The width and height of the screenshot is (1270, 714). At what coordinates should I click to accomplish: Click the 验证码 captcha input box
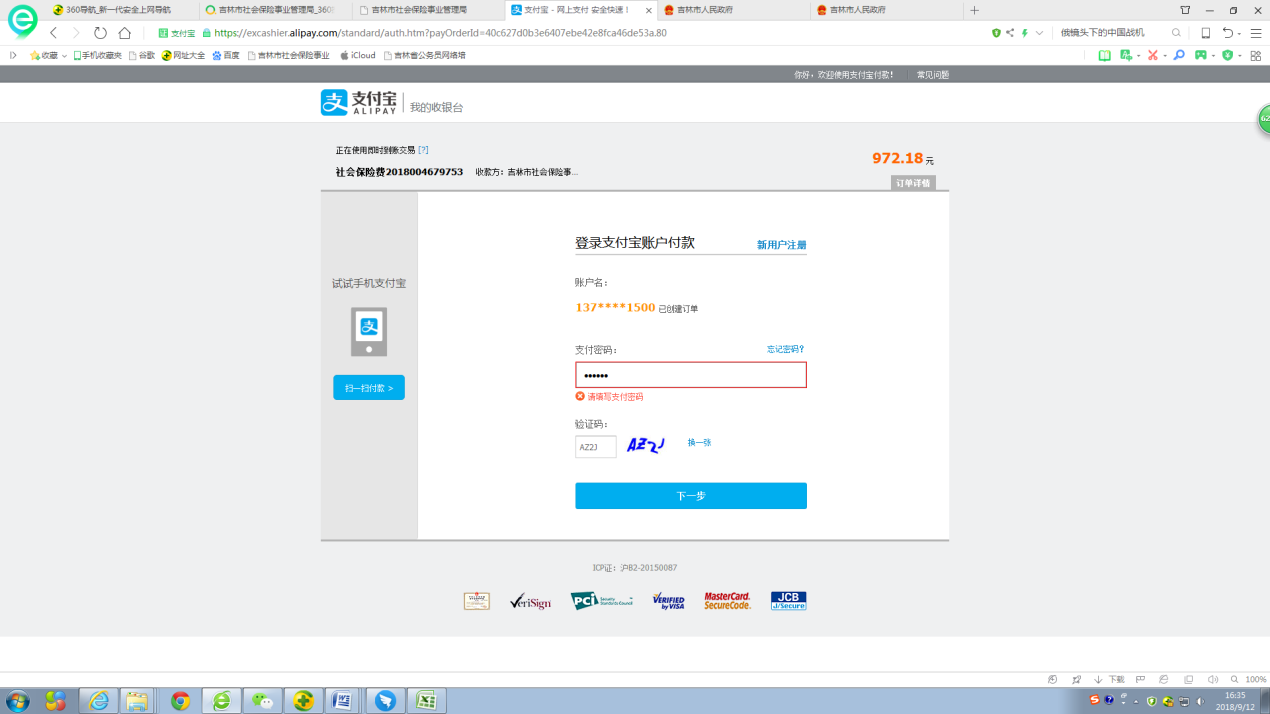coord(596,447)
